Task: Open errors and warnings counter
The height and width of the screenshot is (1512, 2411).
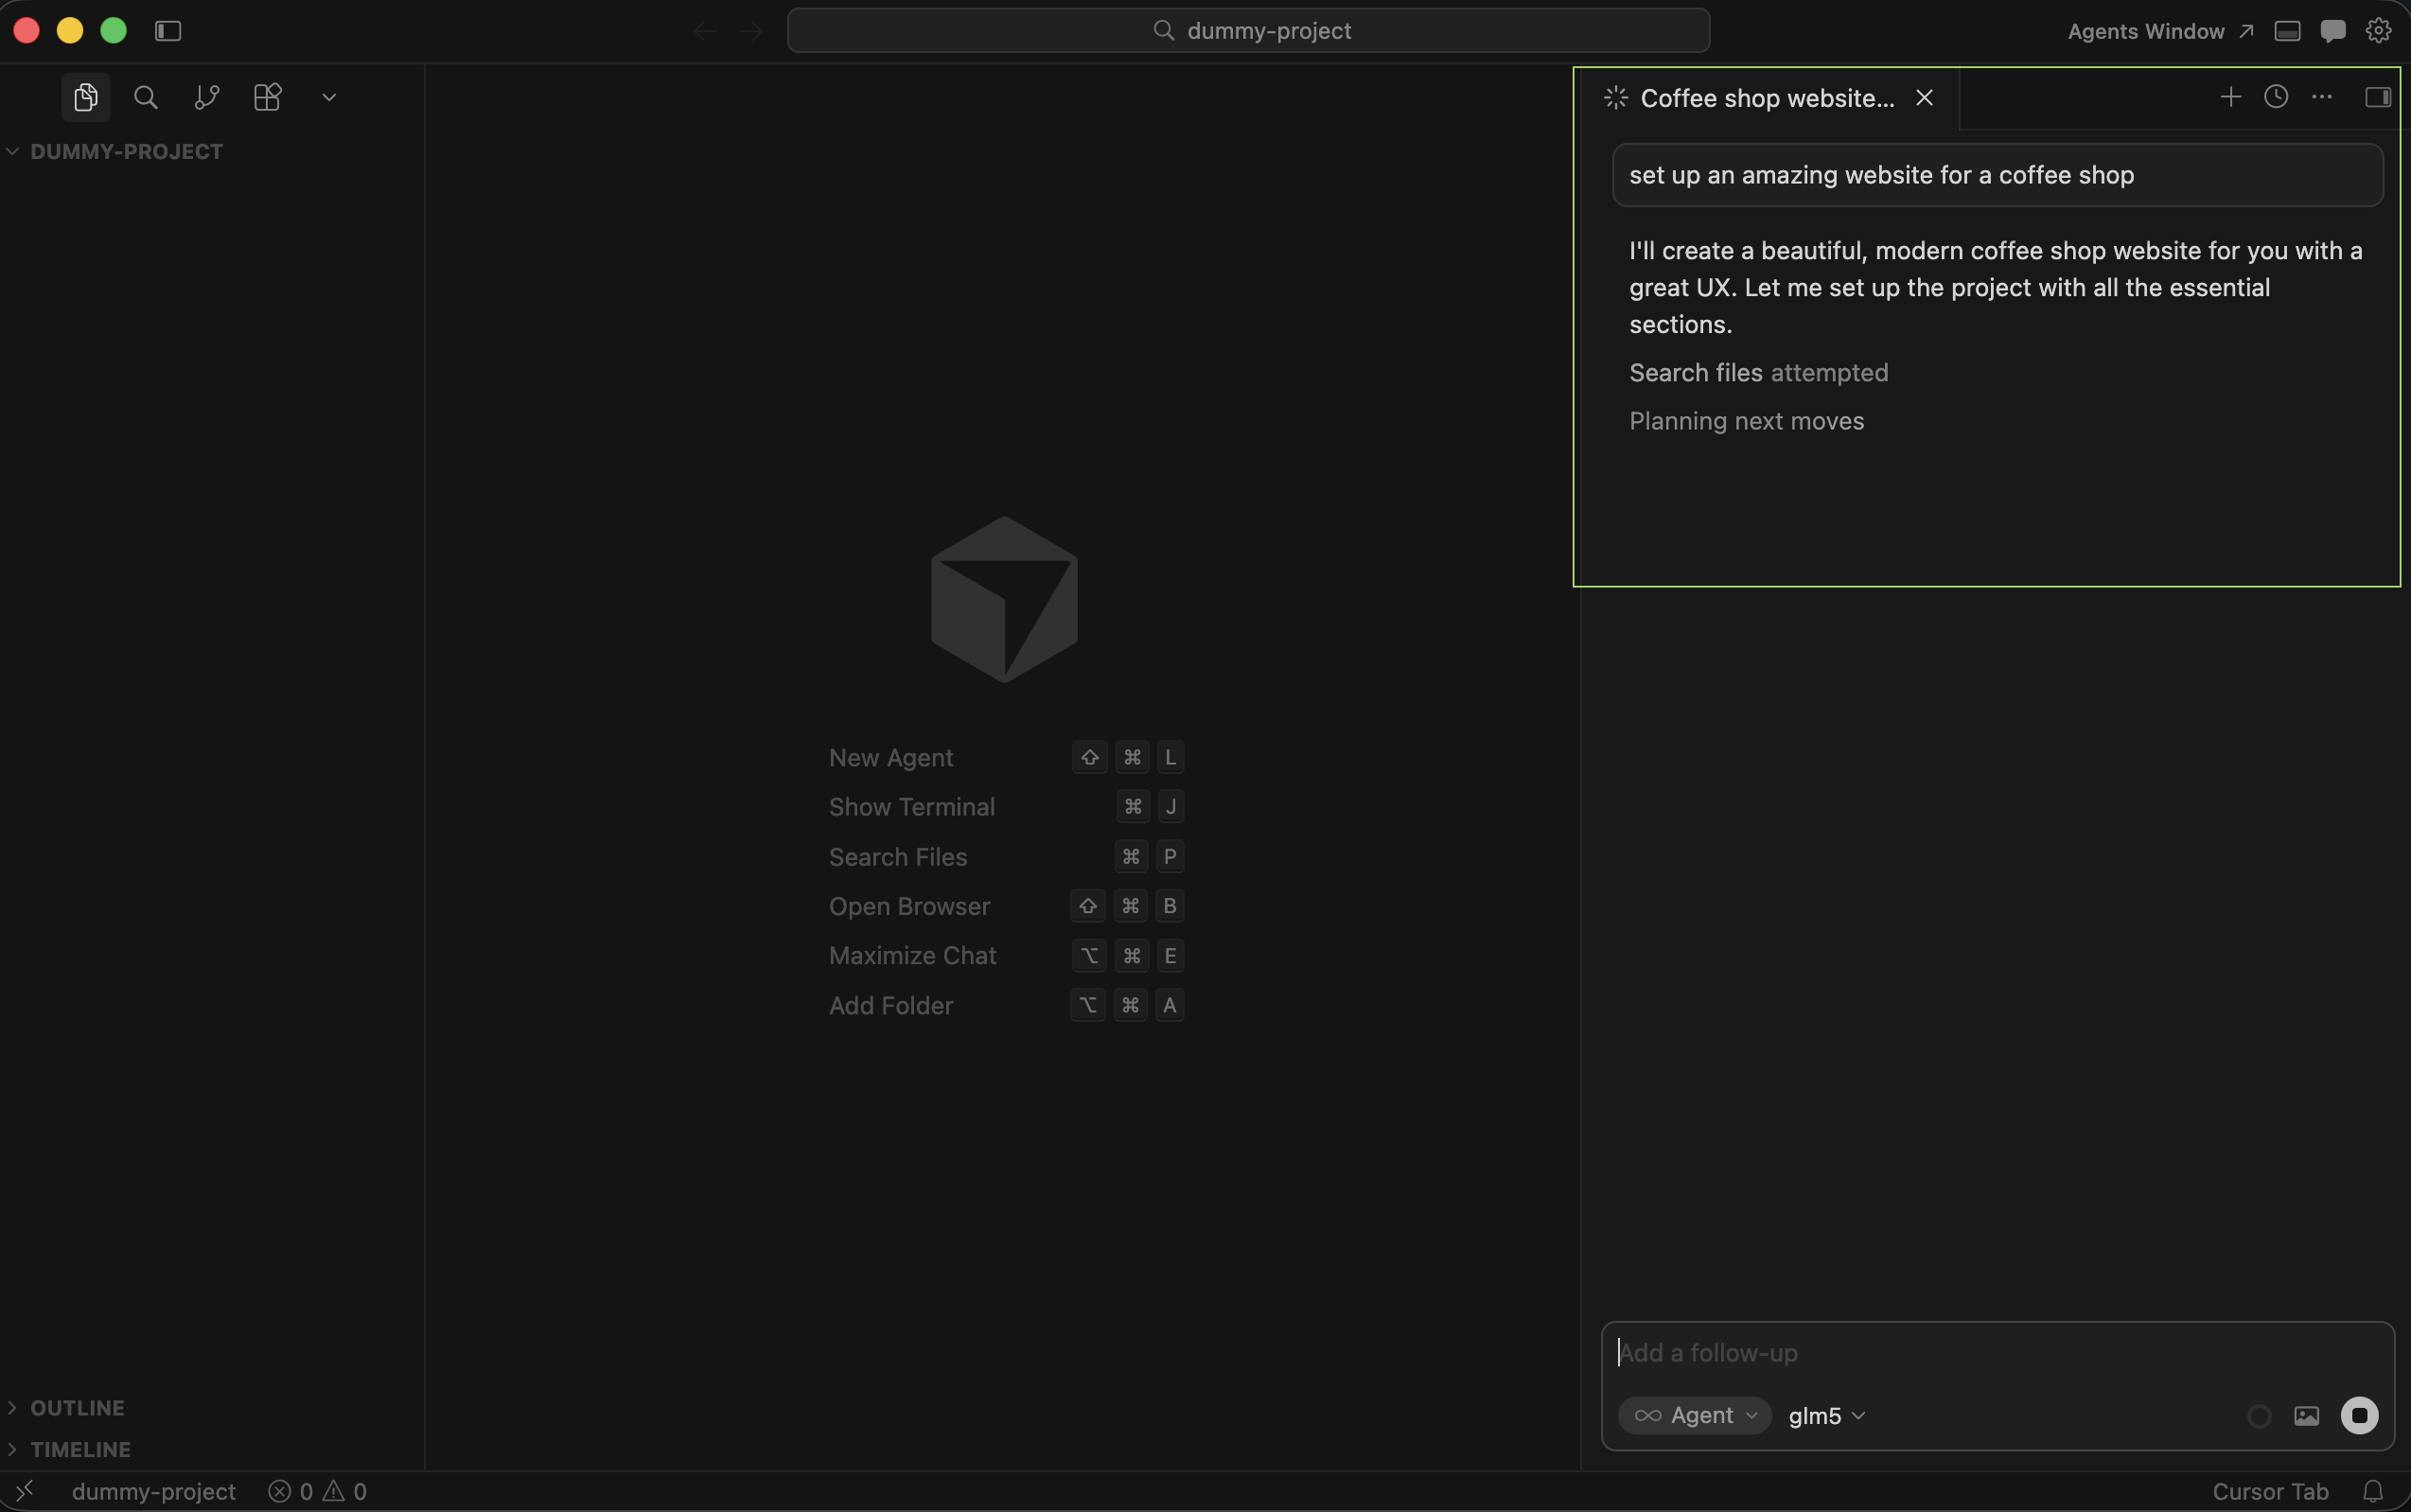Action: tap(317, 1491)
